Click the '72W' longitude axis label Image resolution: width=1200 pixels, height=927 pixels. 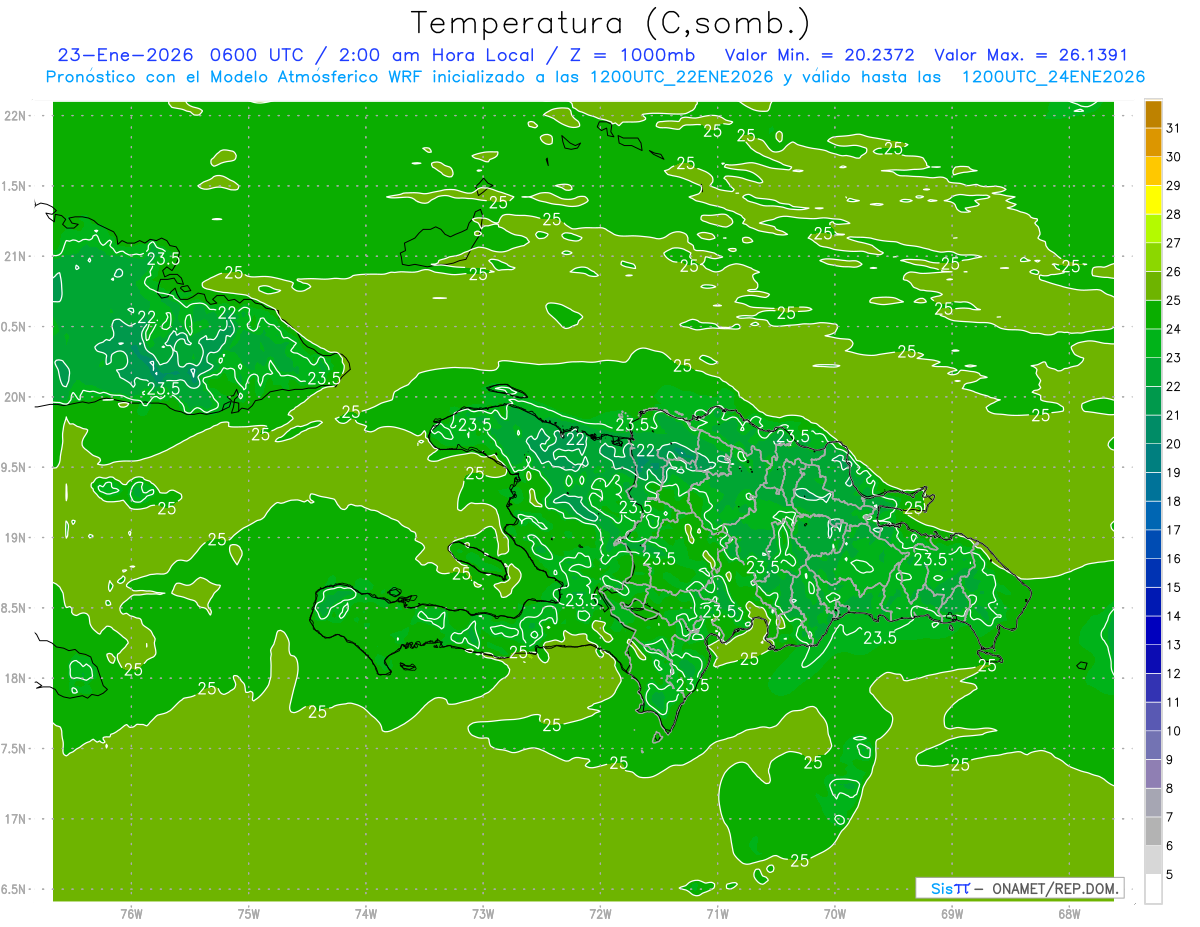click(x=600, y=914)
